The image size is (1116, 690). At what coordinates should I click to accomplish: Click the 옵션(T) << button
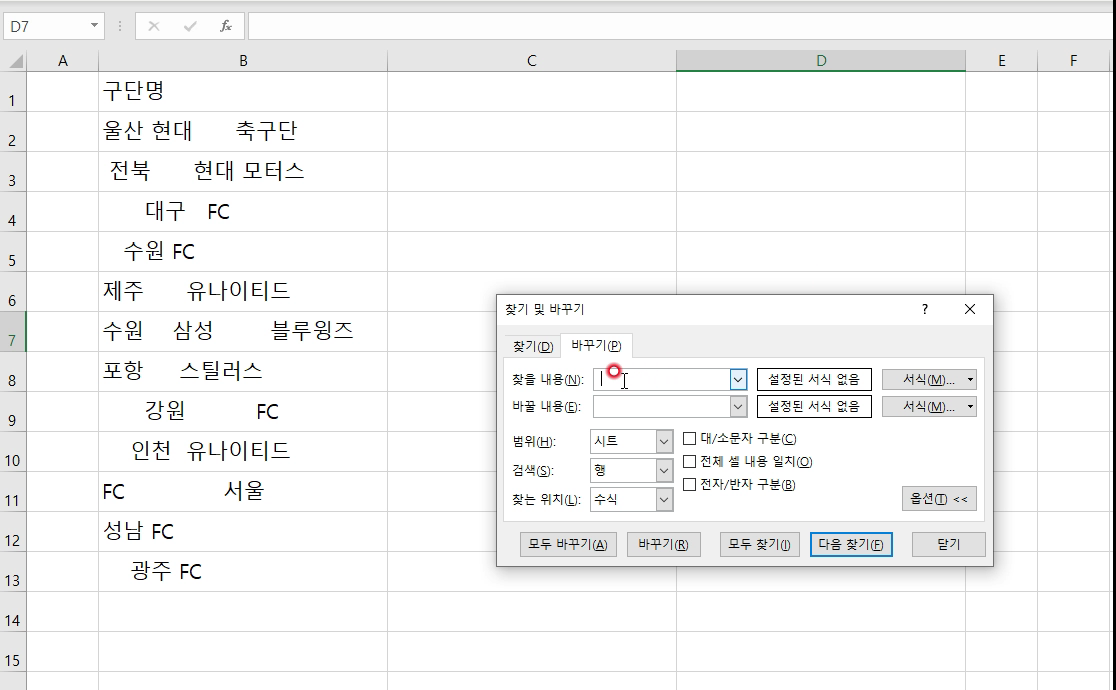click(939, 498)
